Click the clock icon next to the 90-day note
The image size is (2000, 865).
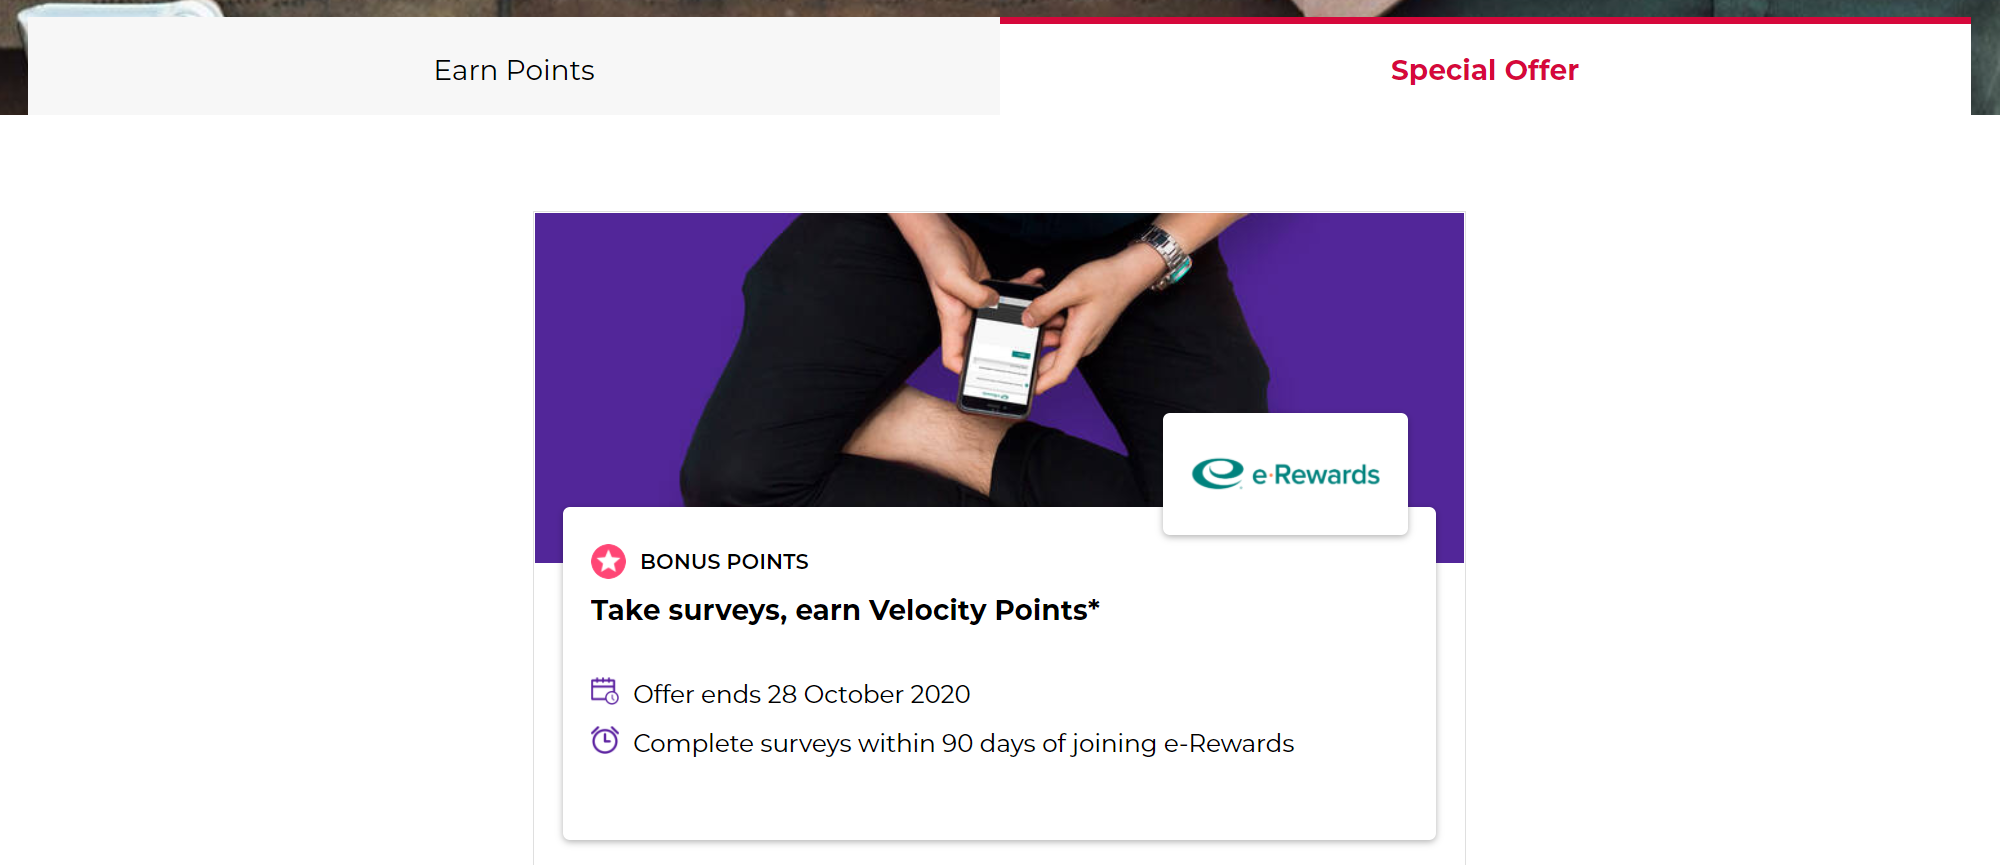point(605,740)
